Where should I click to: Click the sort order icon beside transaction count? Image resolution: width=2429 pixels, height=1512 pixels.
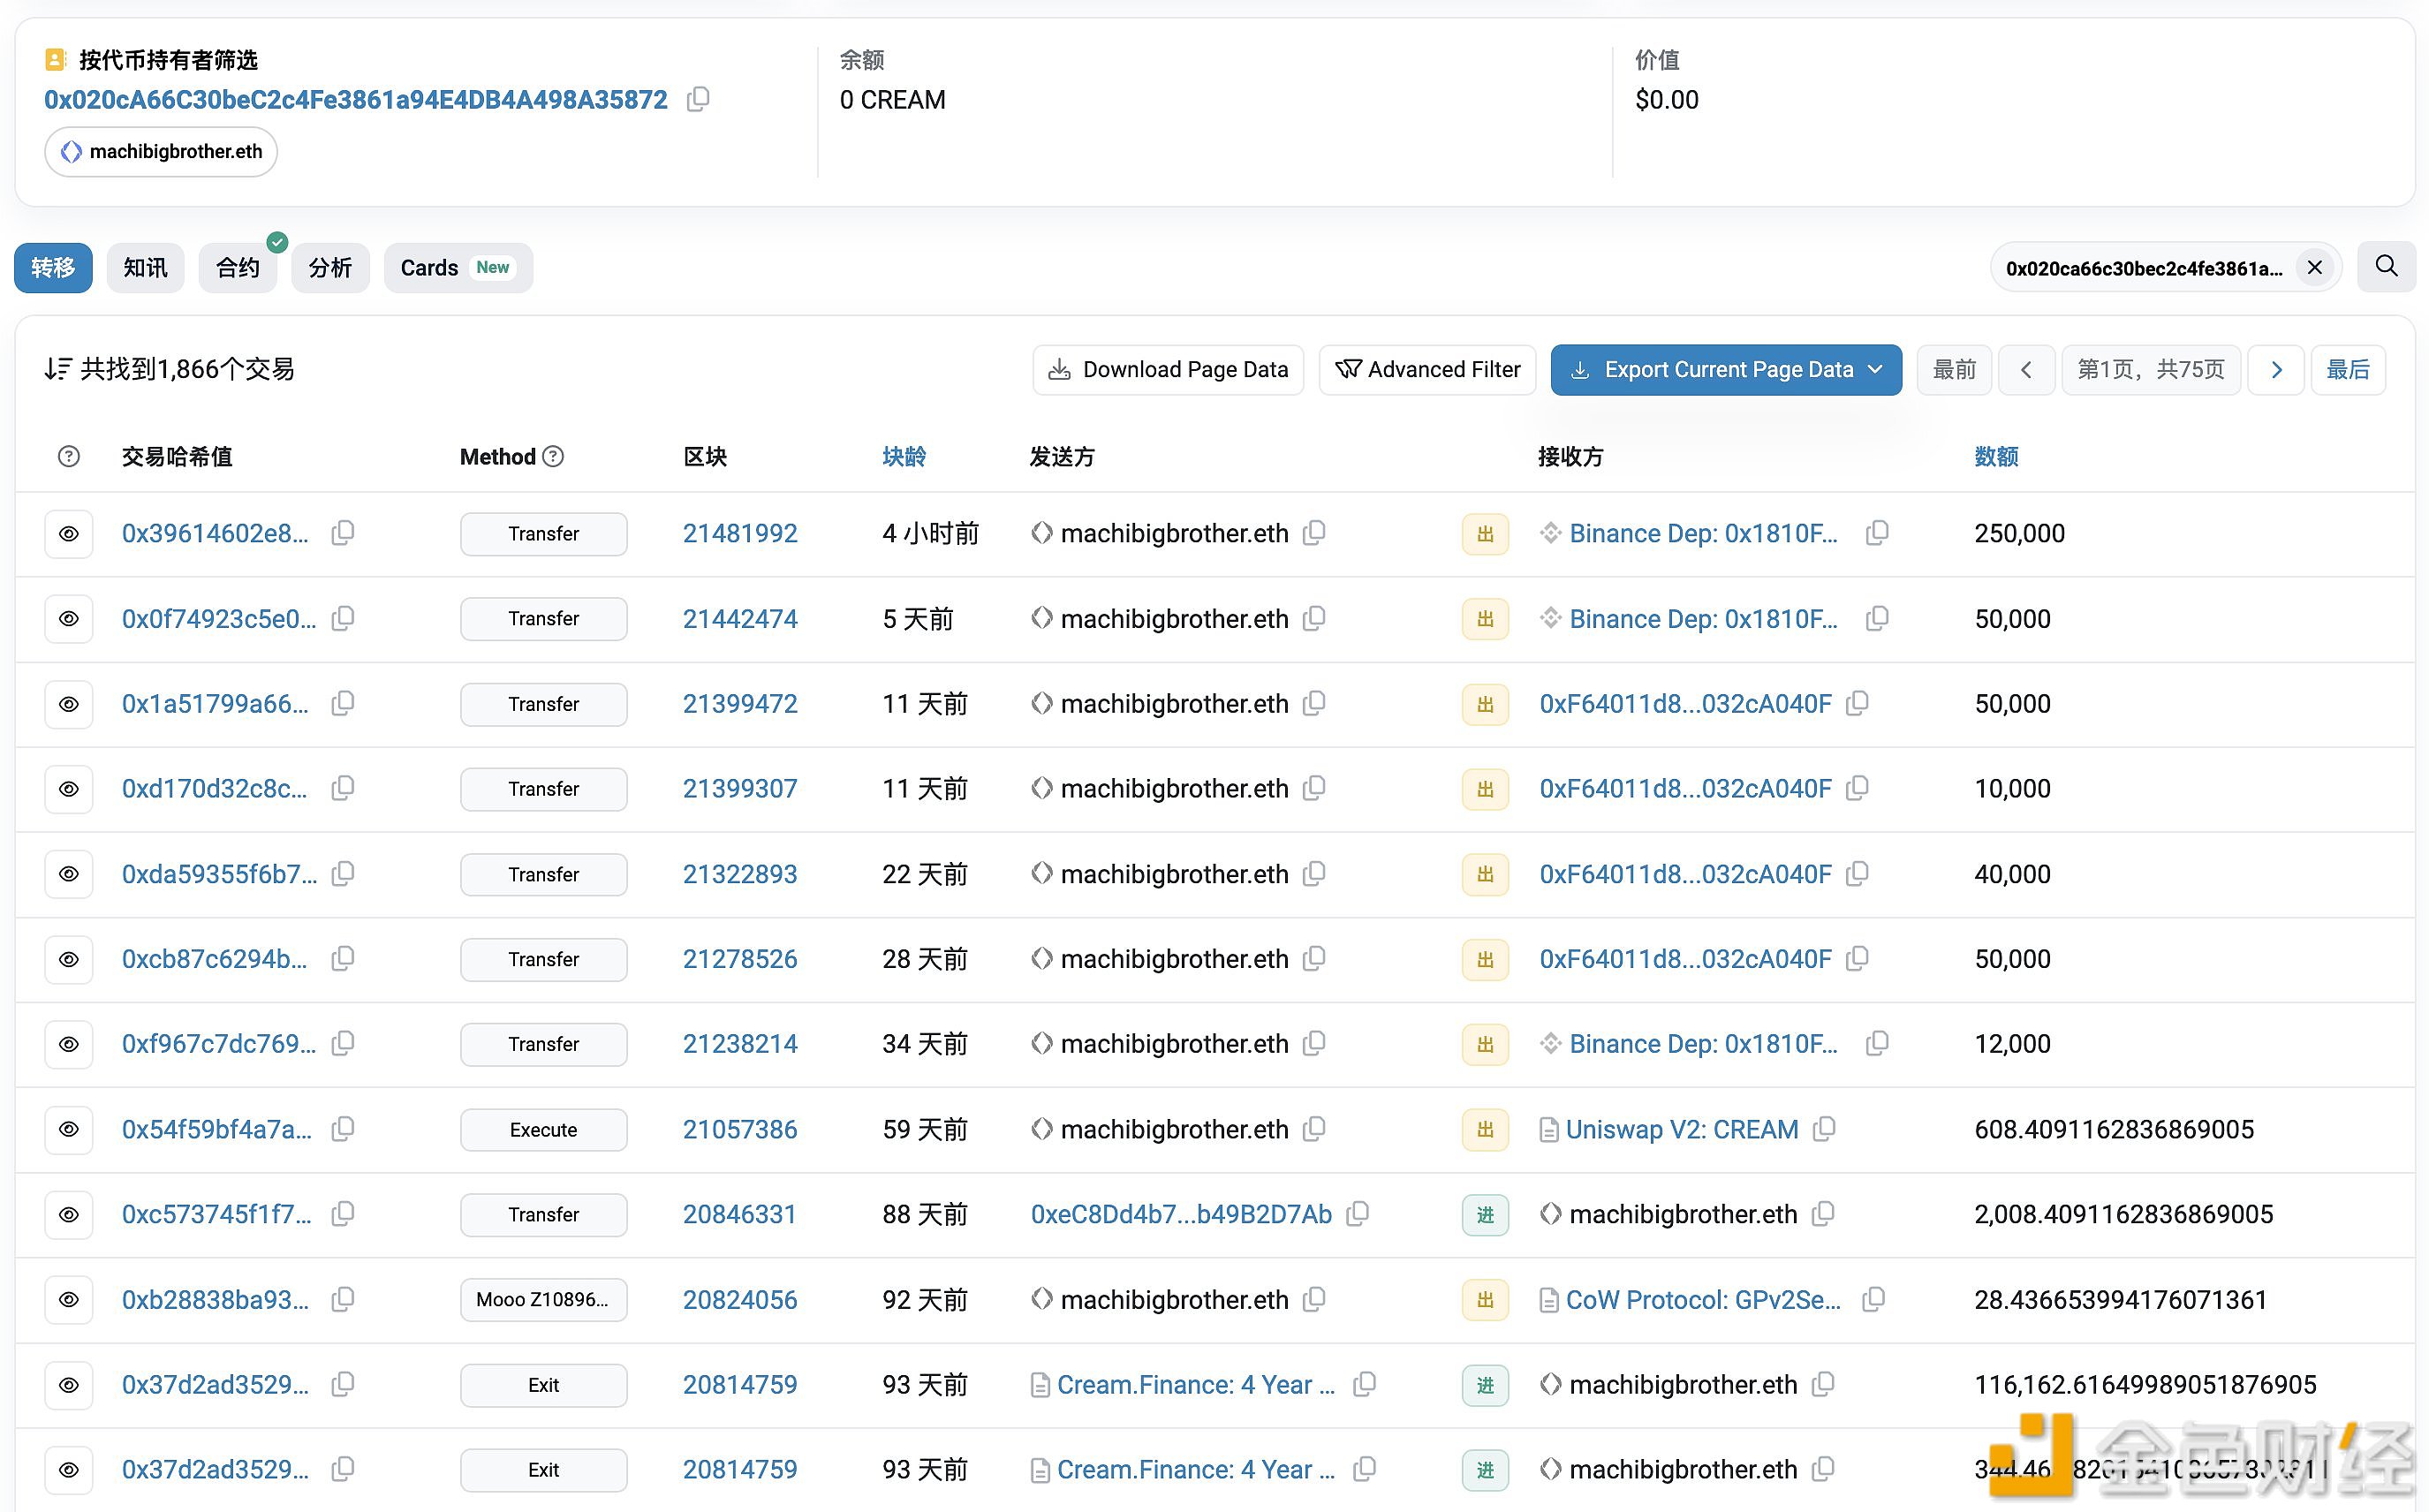click(x=58, y=369)
